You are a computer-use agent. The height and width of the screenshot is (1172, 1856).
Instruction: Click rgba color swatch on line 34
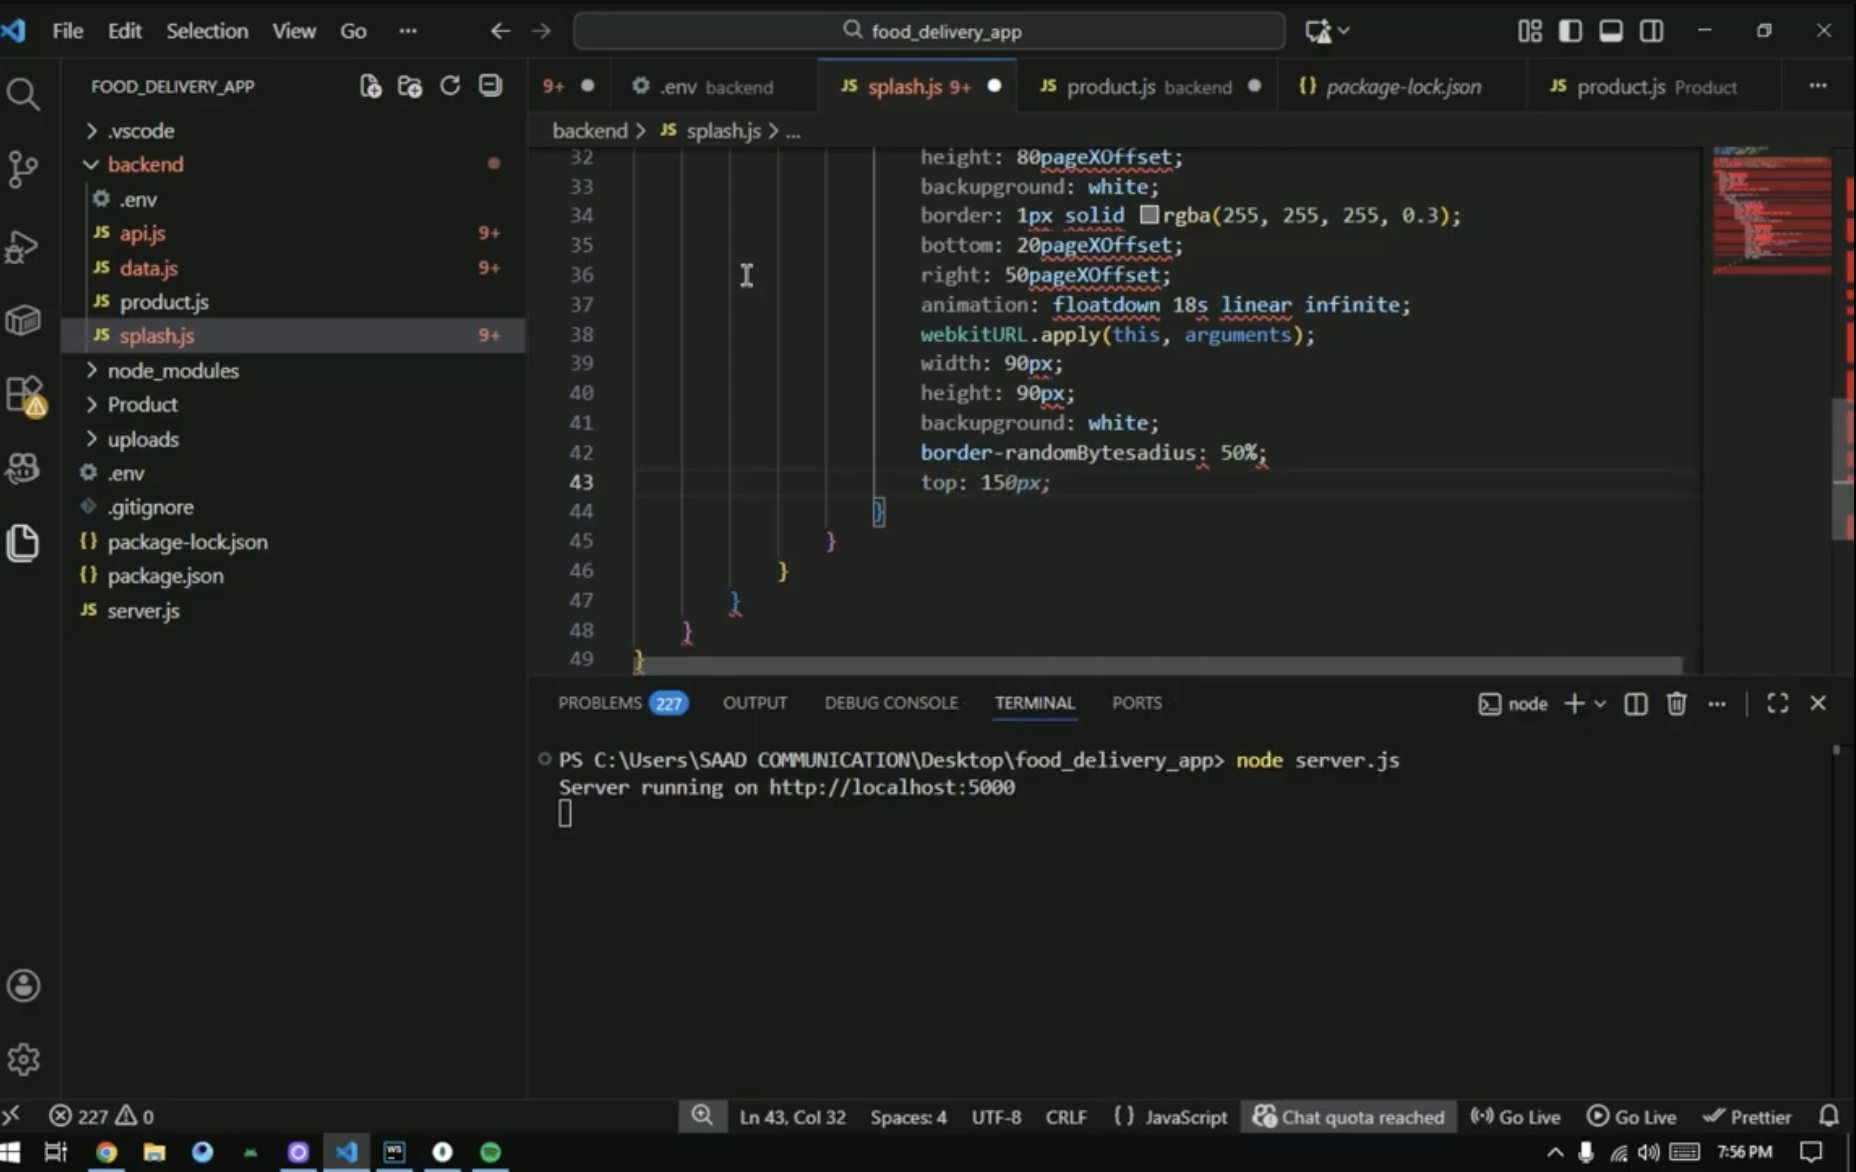click(1149, 215)
